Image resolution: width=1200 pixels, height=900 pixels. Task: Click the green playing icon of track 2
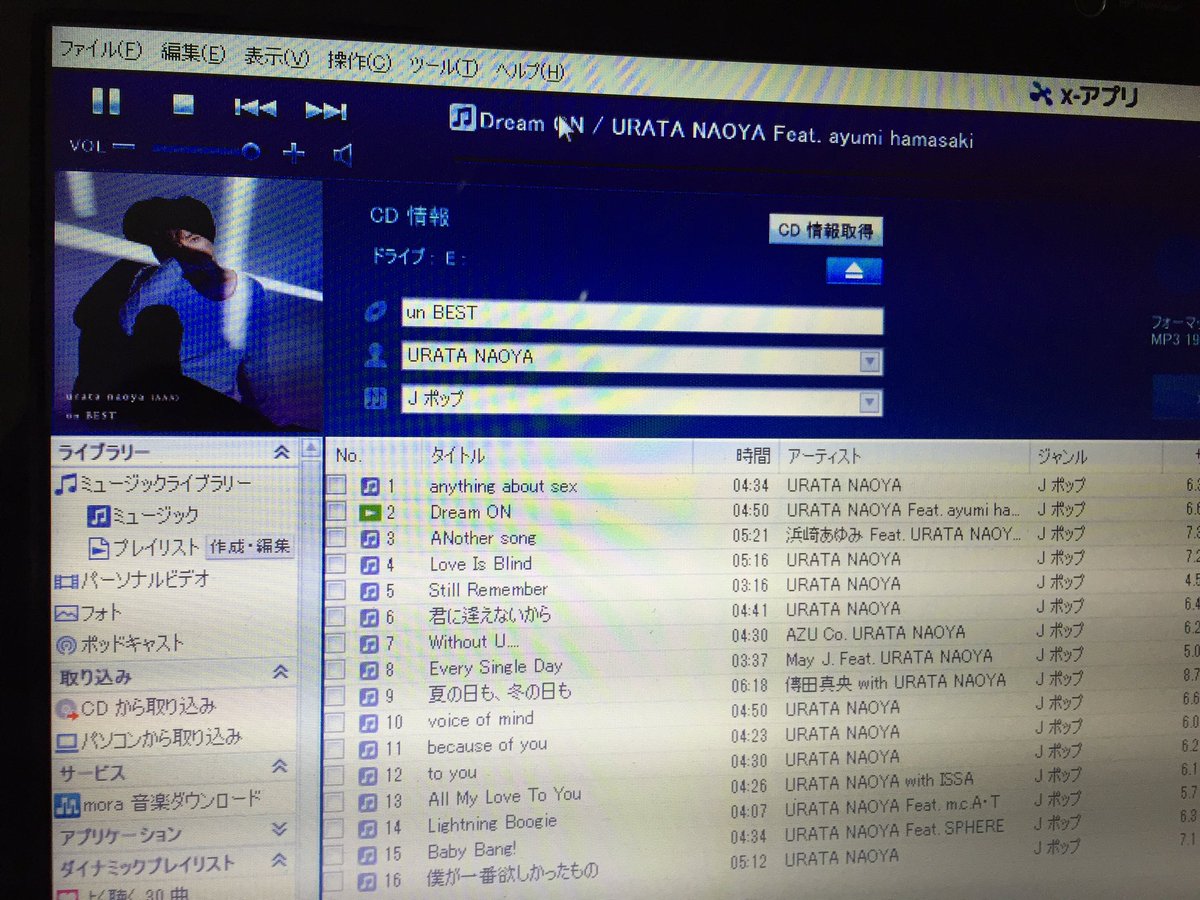371,512
